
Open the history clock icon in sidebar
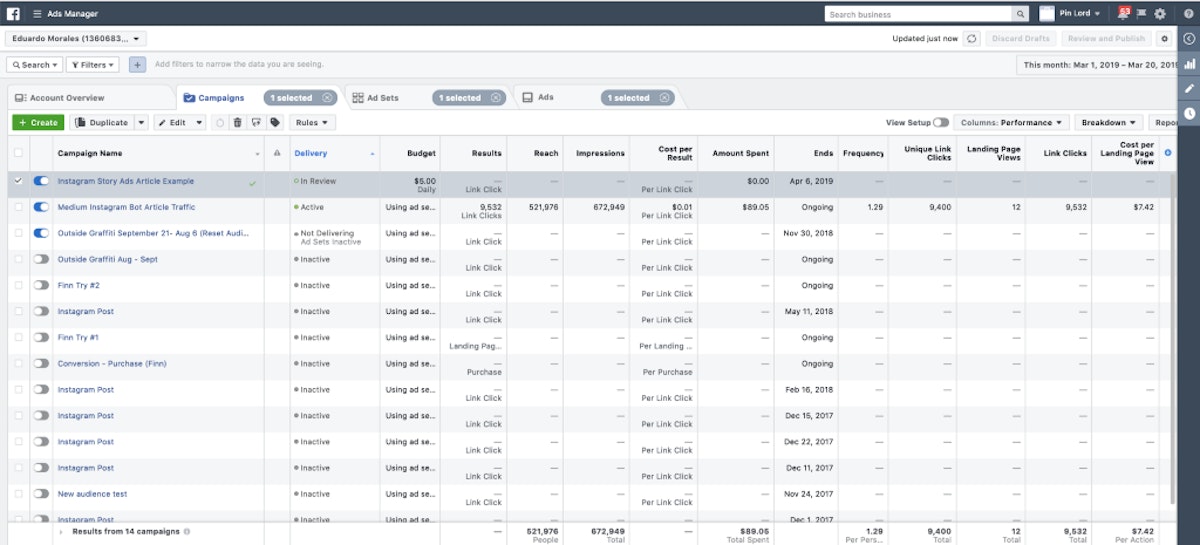click(x=1189, y=113)
